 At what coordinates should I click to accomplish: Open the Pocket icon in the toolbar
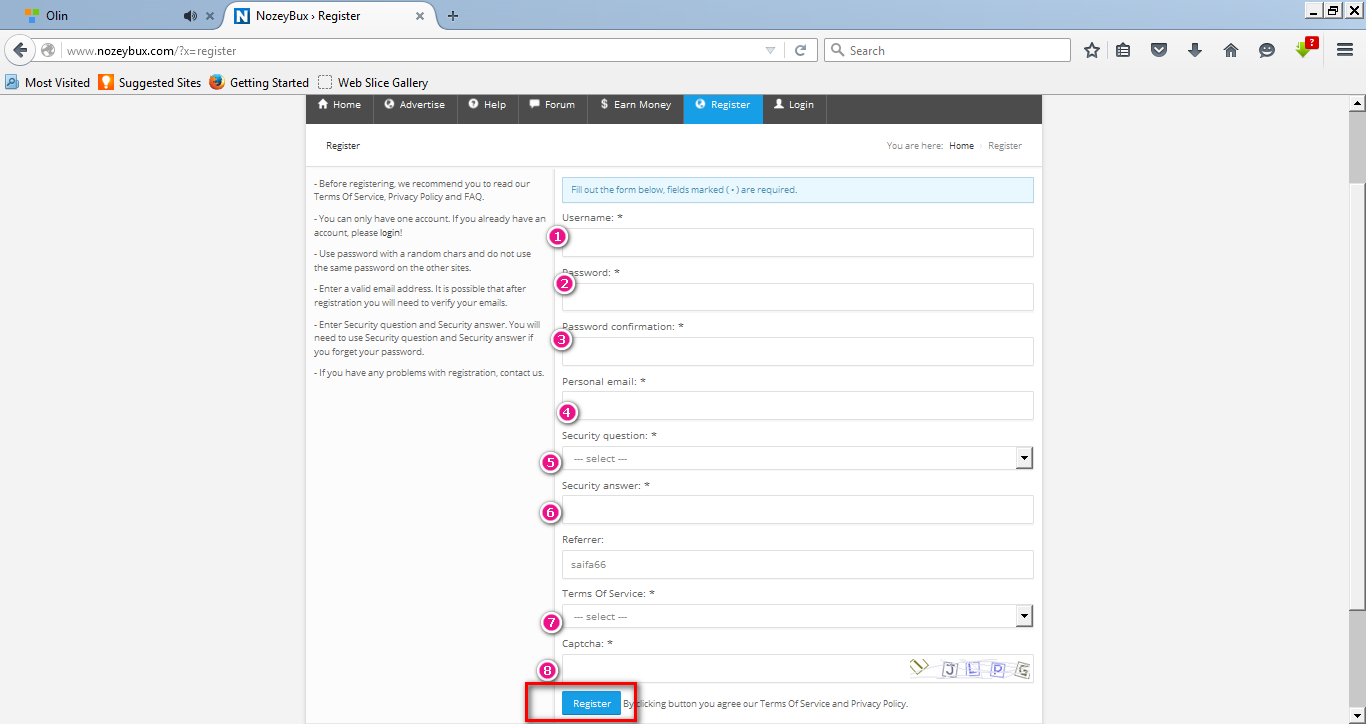tap(1159, 50)
